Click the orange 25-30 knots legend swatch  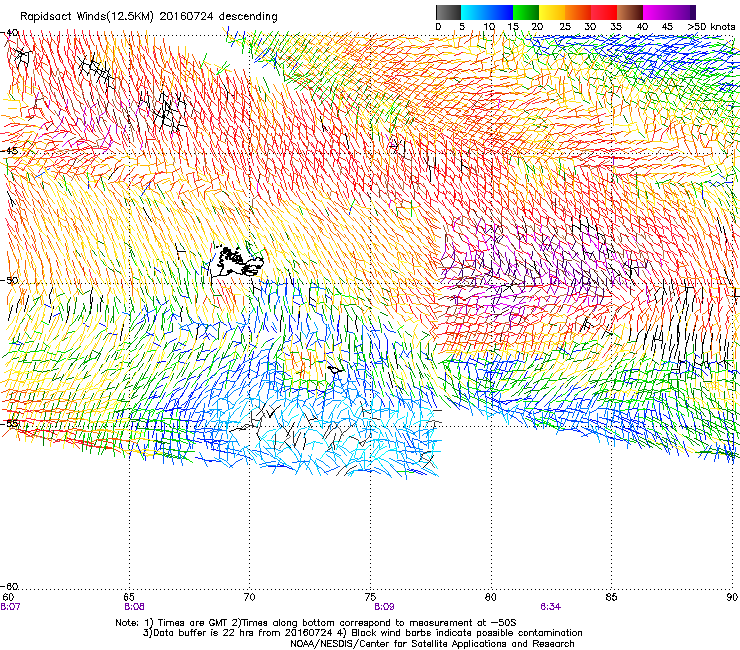(x=578, y=12)
